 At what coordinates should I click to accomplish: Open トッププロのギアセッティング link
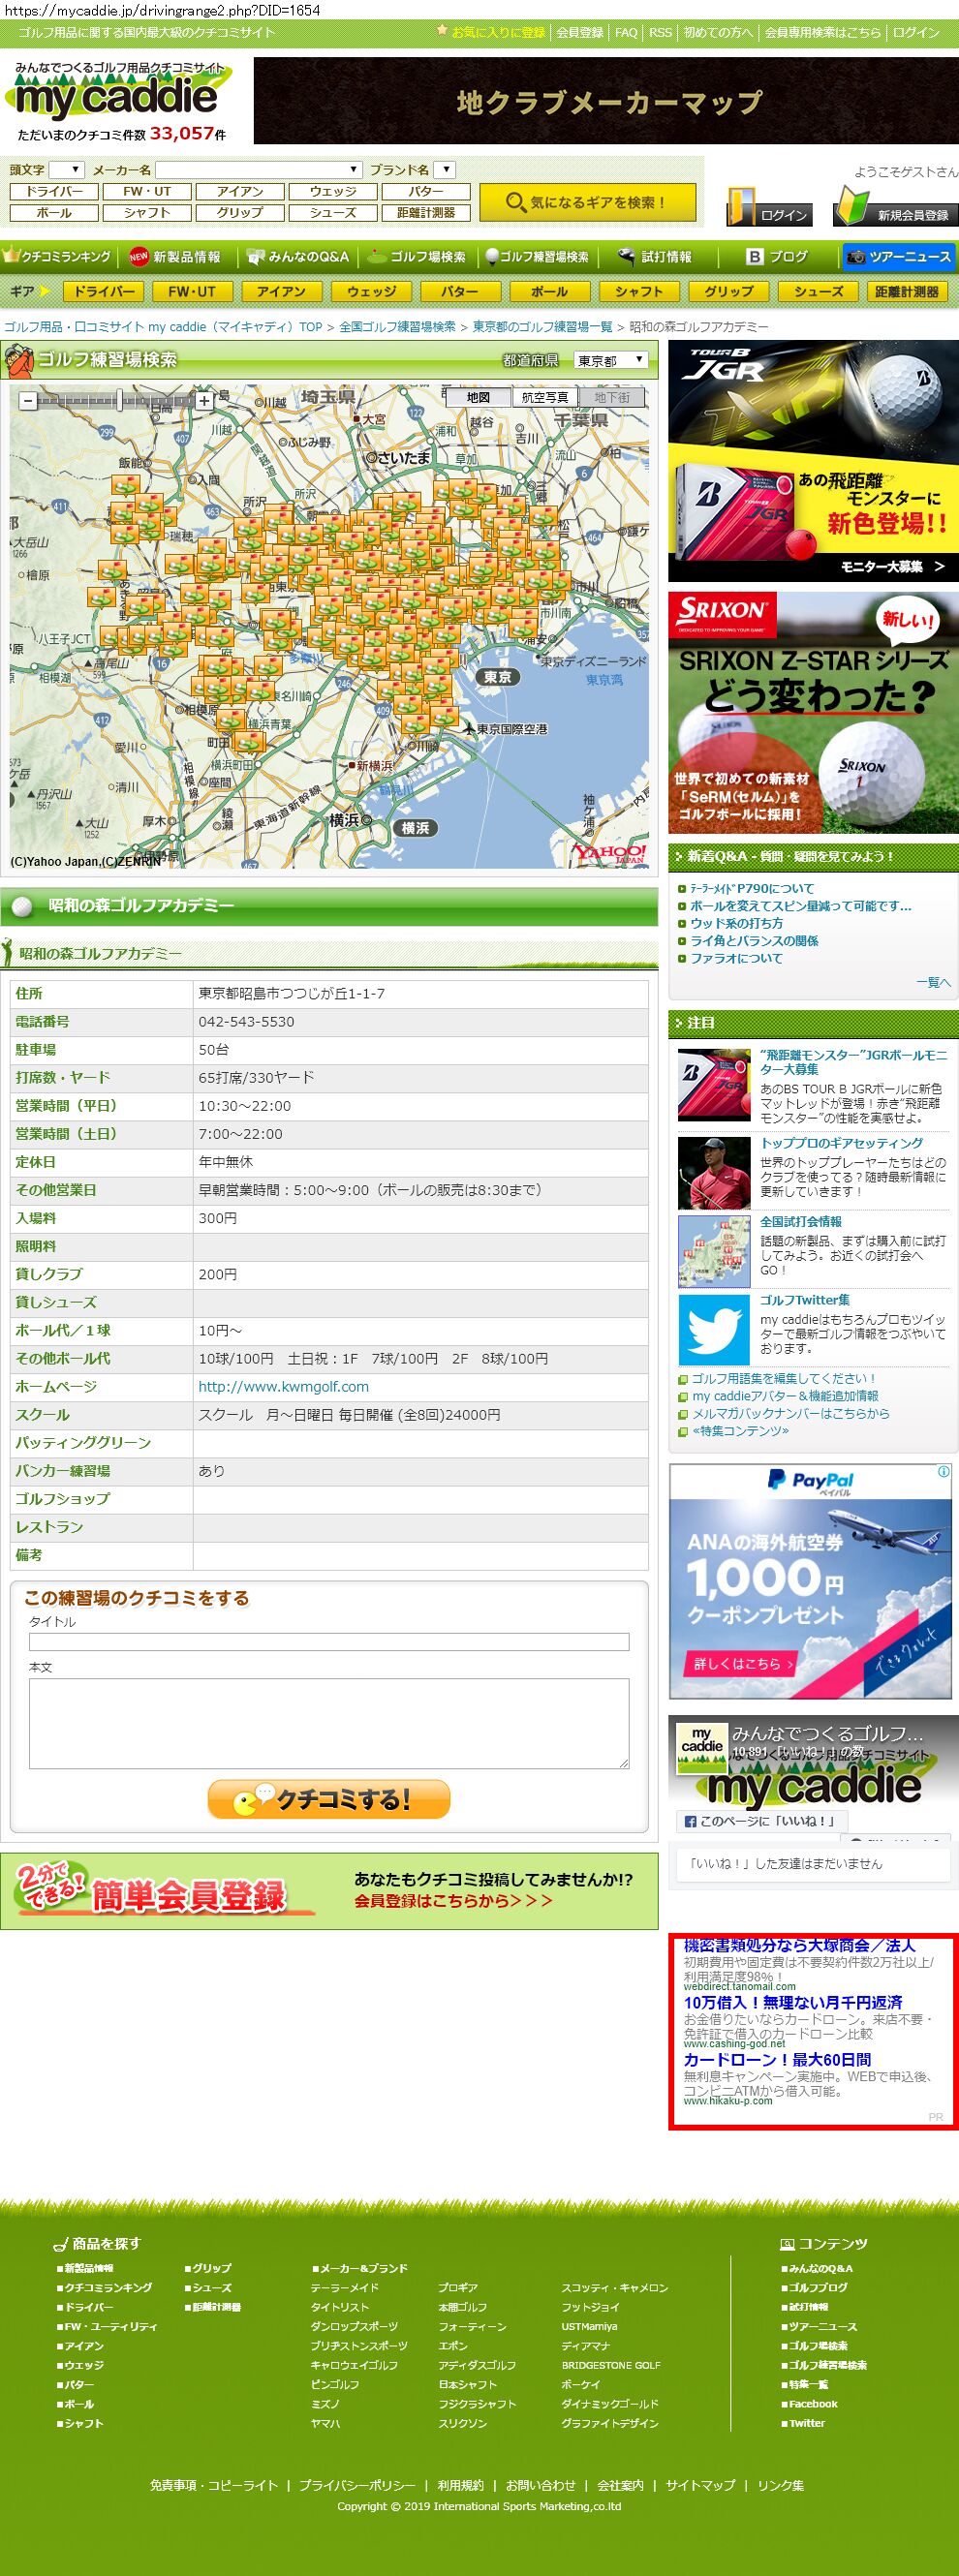click(841, 1143)
